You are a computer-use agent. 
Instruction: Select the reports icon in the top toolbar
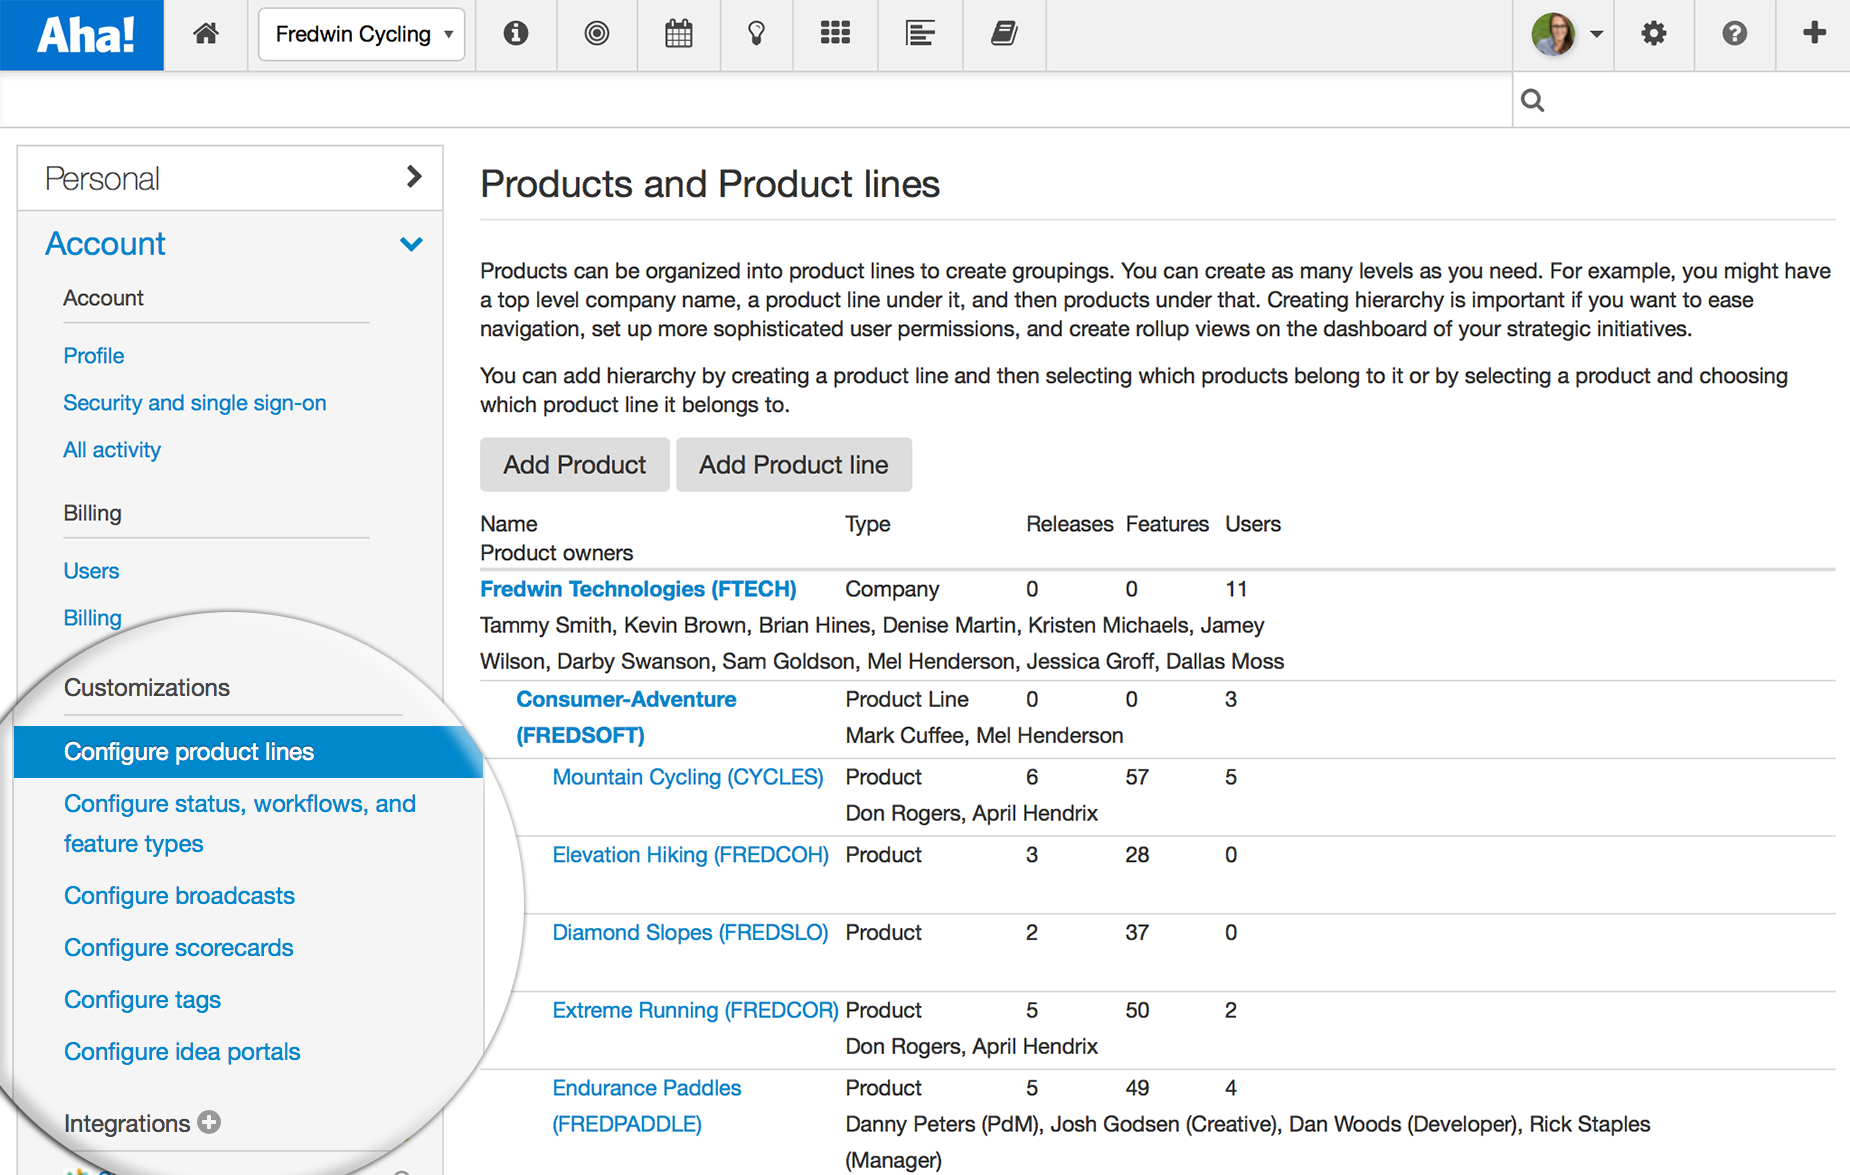point(919,33)
